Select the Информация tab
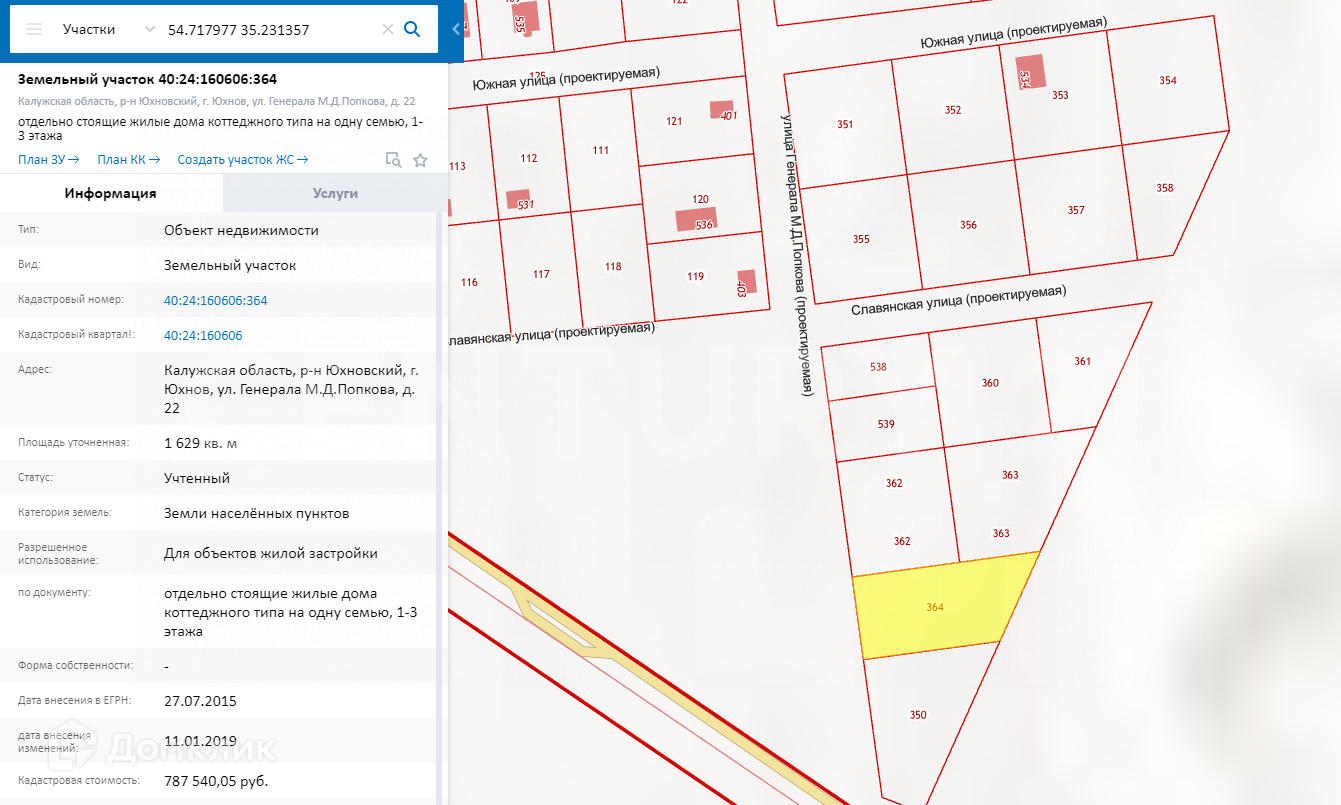Image resolution: width=1341 pixels, height=805 pixels. point(110,194)
